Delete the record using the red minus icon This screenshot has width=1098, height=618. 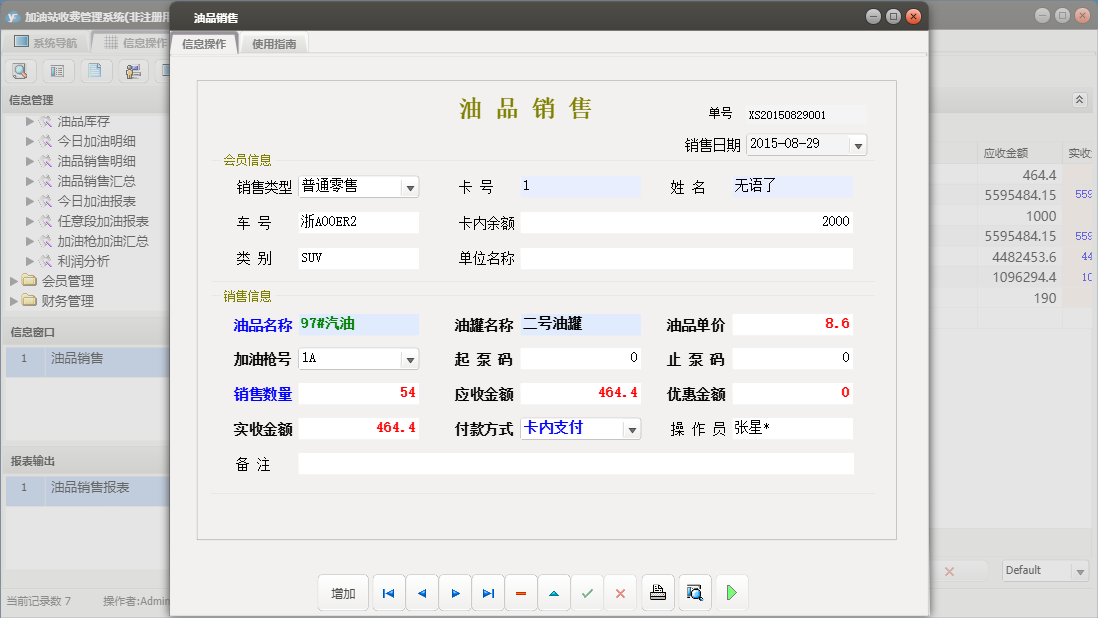click(x=521, y=592)
